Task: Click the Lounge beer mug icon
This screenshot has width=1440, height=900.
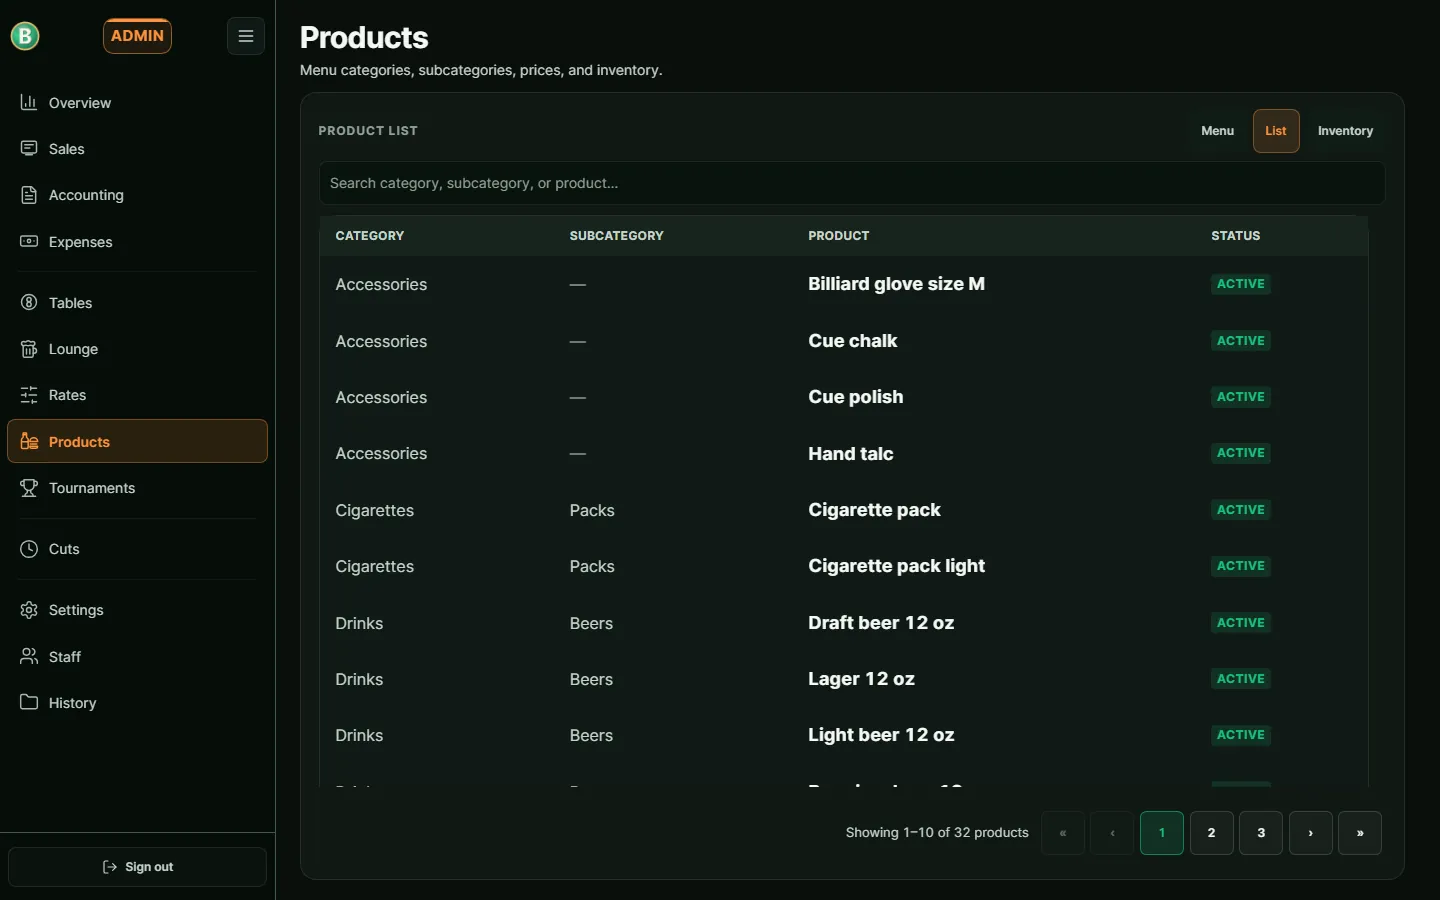Action: (29, 349)
